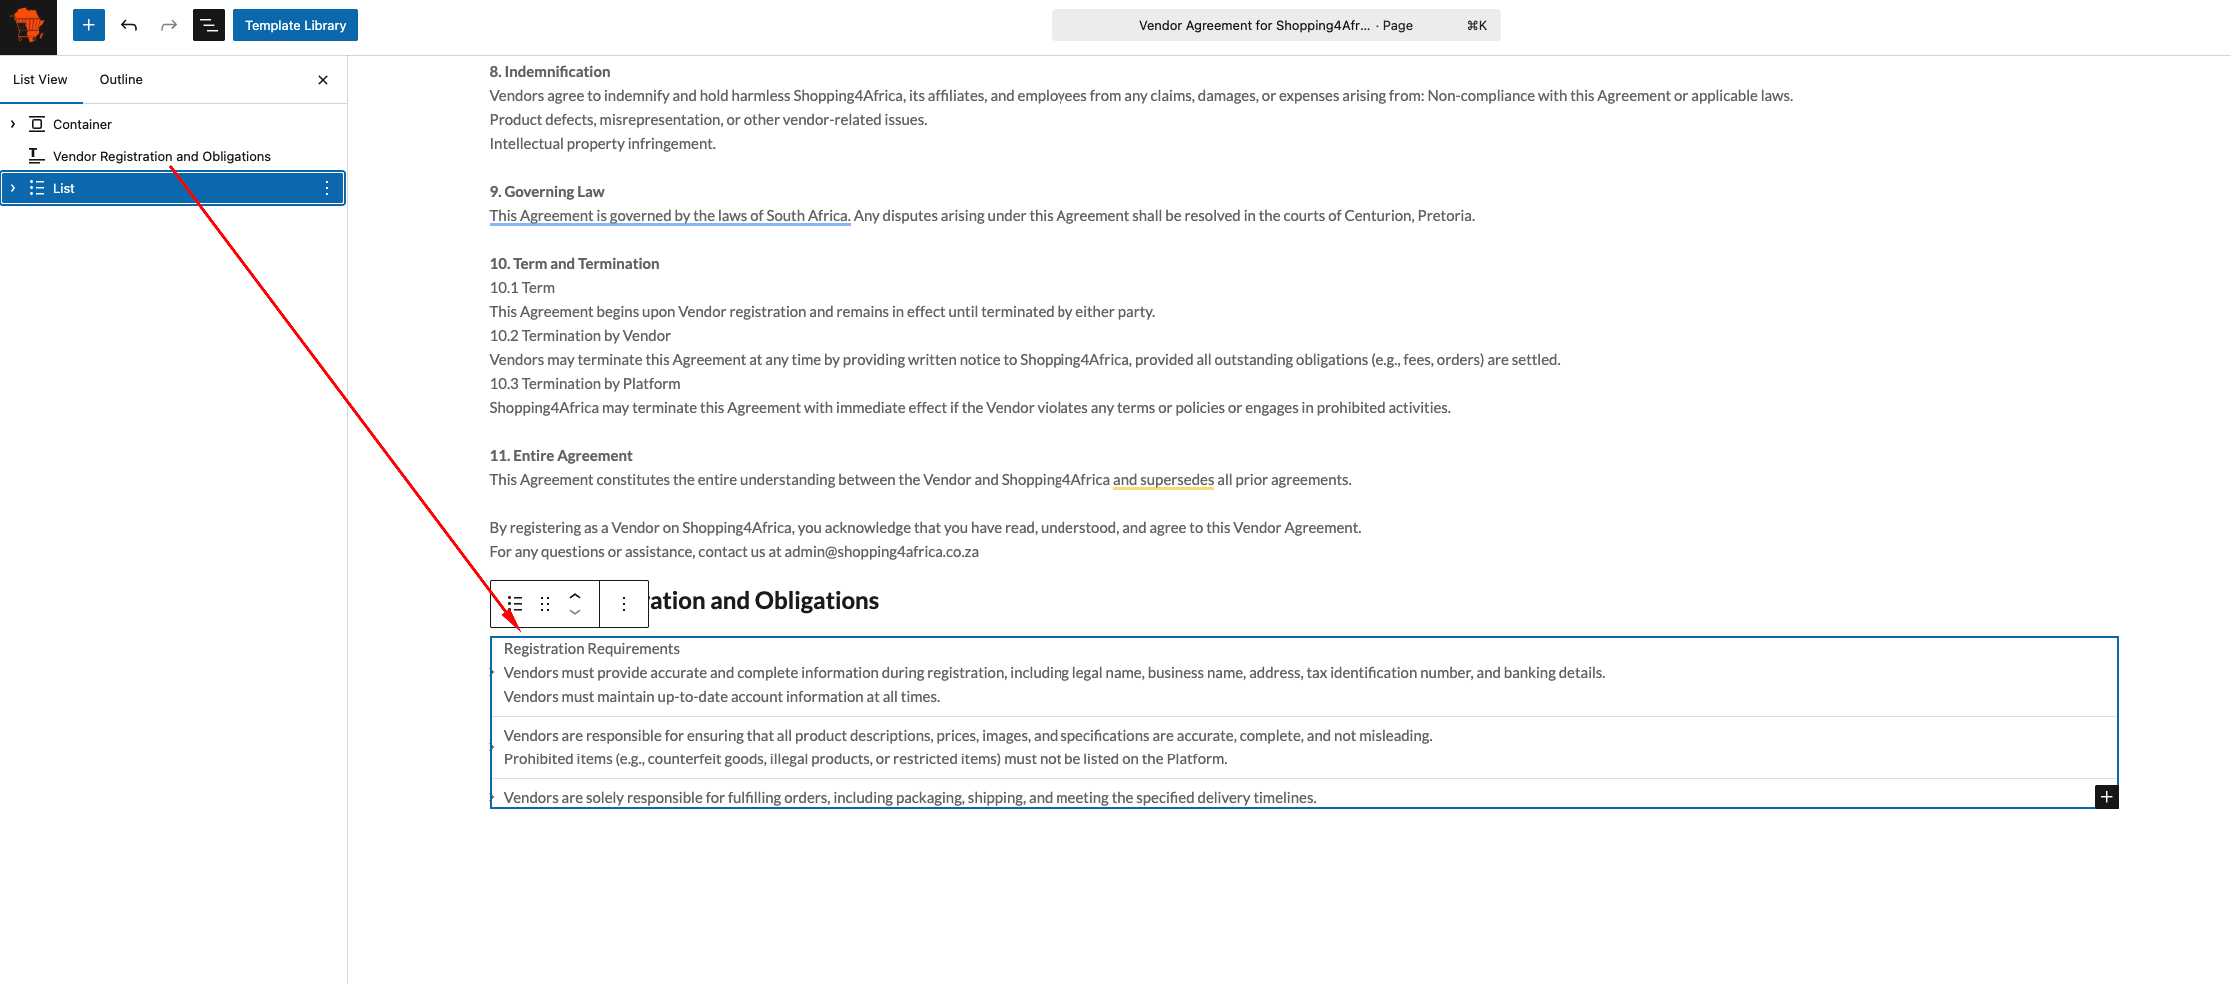This screenshot has width=2231, height=984.
Task: Click the '10.2 Termination by Vendor' line
Action: [x=580, y=336]
